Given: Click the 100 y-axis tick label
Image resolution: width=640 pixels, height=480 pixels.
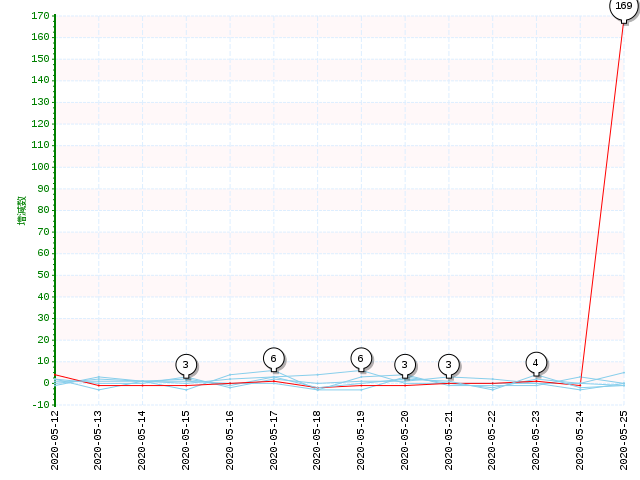Looking at the screenshot, I should [x=40, y=167].
